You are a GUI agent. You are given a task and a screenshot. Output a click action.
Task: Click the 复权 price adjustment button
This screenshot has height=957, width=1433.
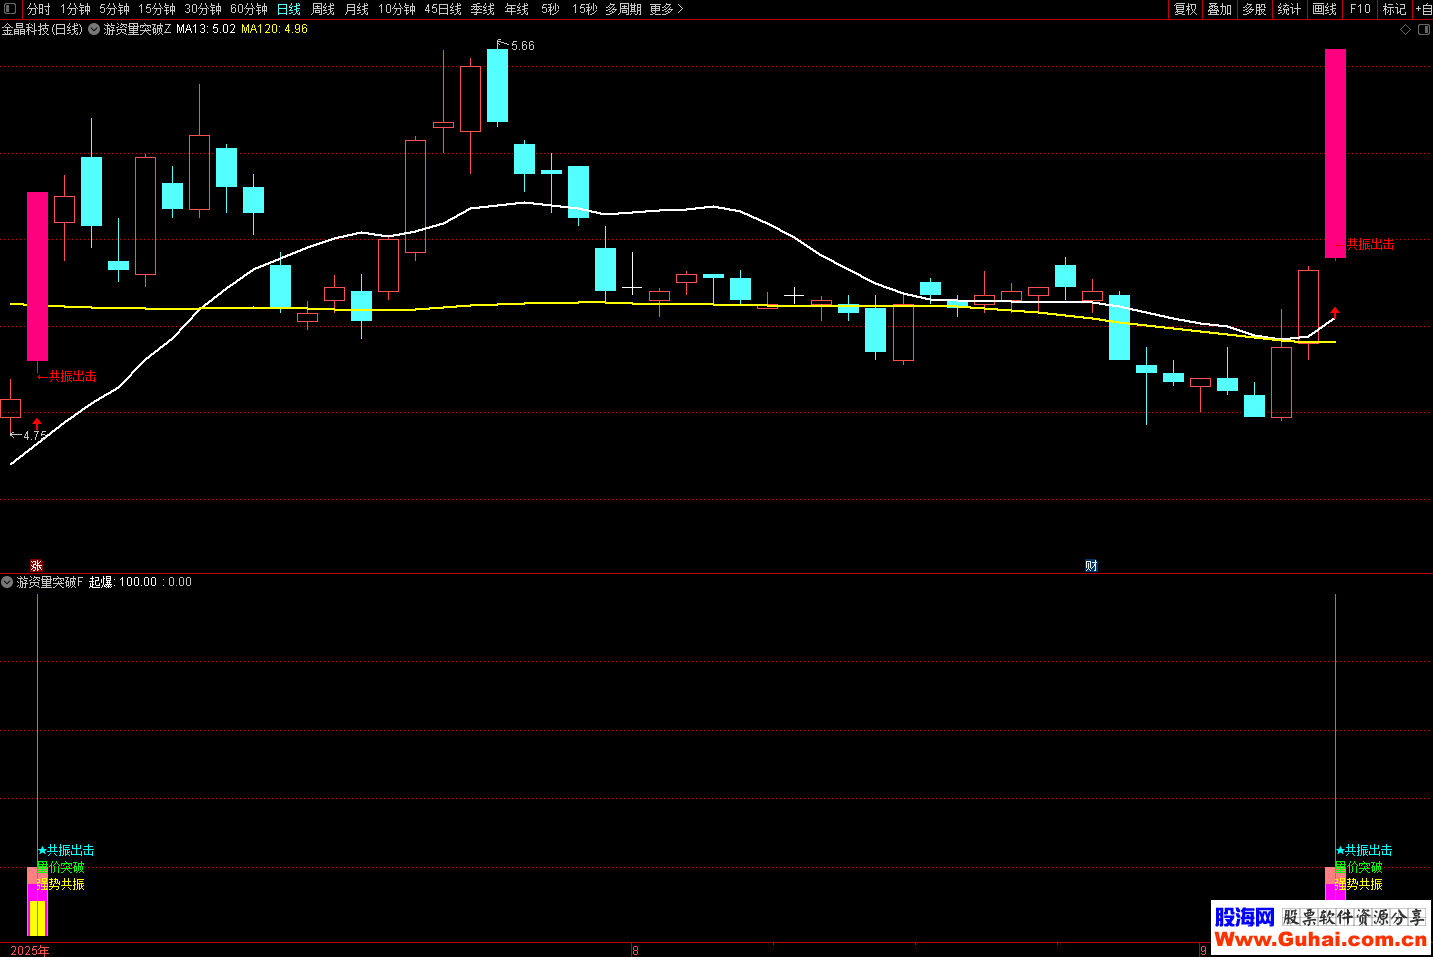1186,9
